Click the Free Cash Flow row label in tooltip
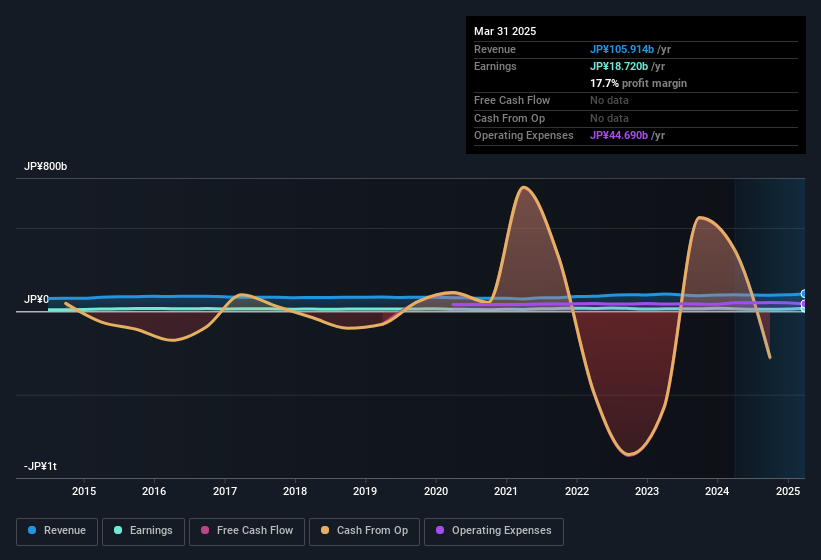821x560 pixels. pos(512,100)
